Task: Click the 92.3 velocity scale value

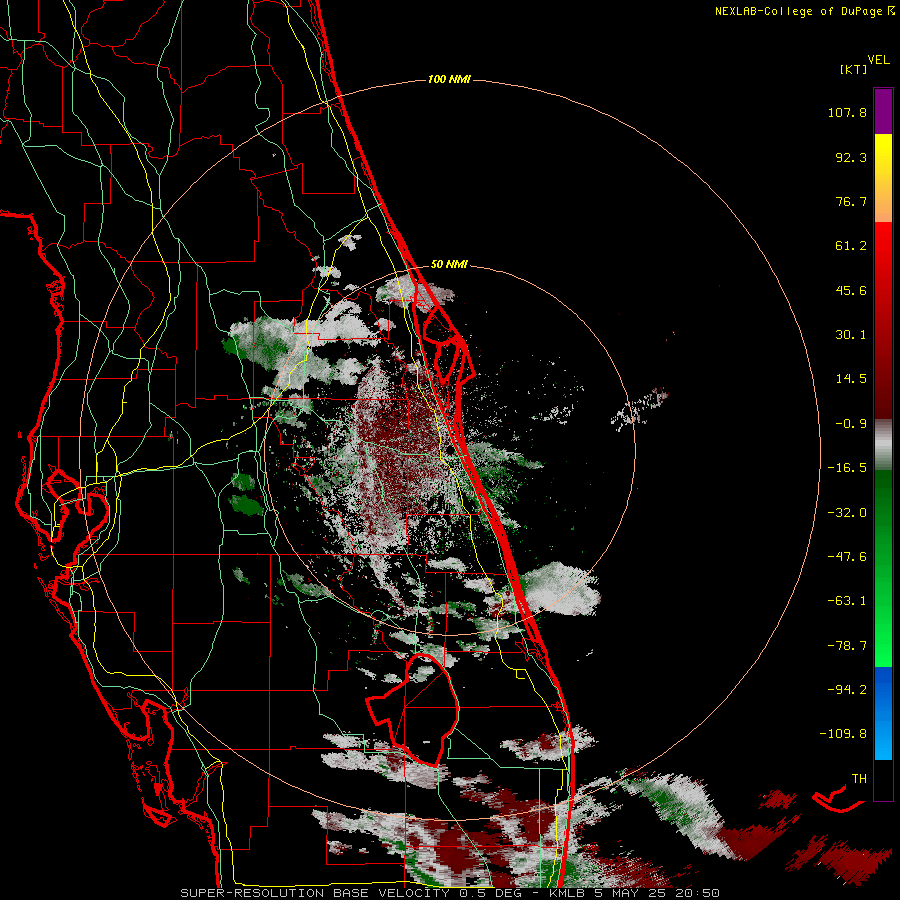Action: tap(851, 157)
